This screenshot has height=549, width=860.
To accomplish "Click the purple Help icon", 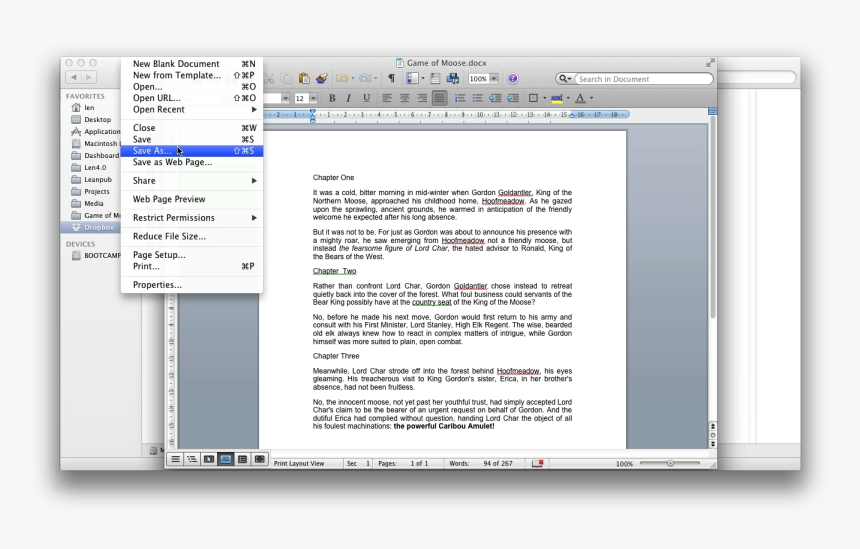I will (x=512, y=79).
